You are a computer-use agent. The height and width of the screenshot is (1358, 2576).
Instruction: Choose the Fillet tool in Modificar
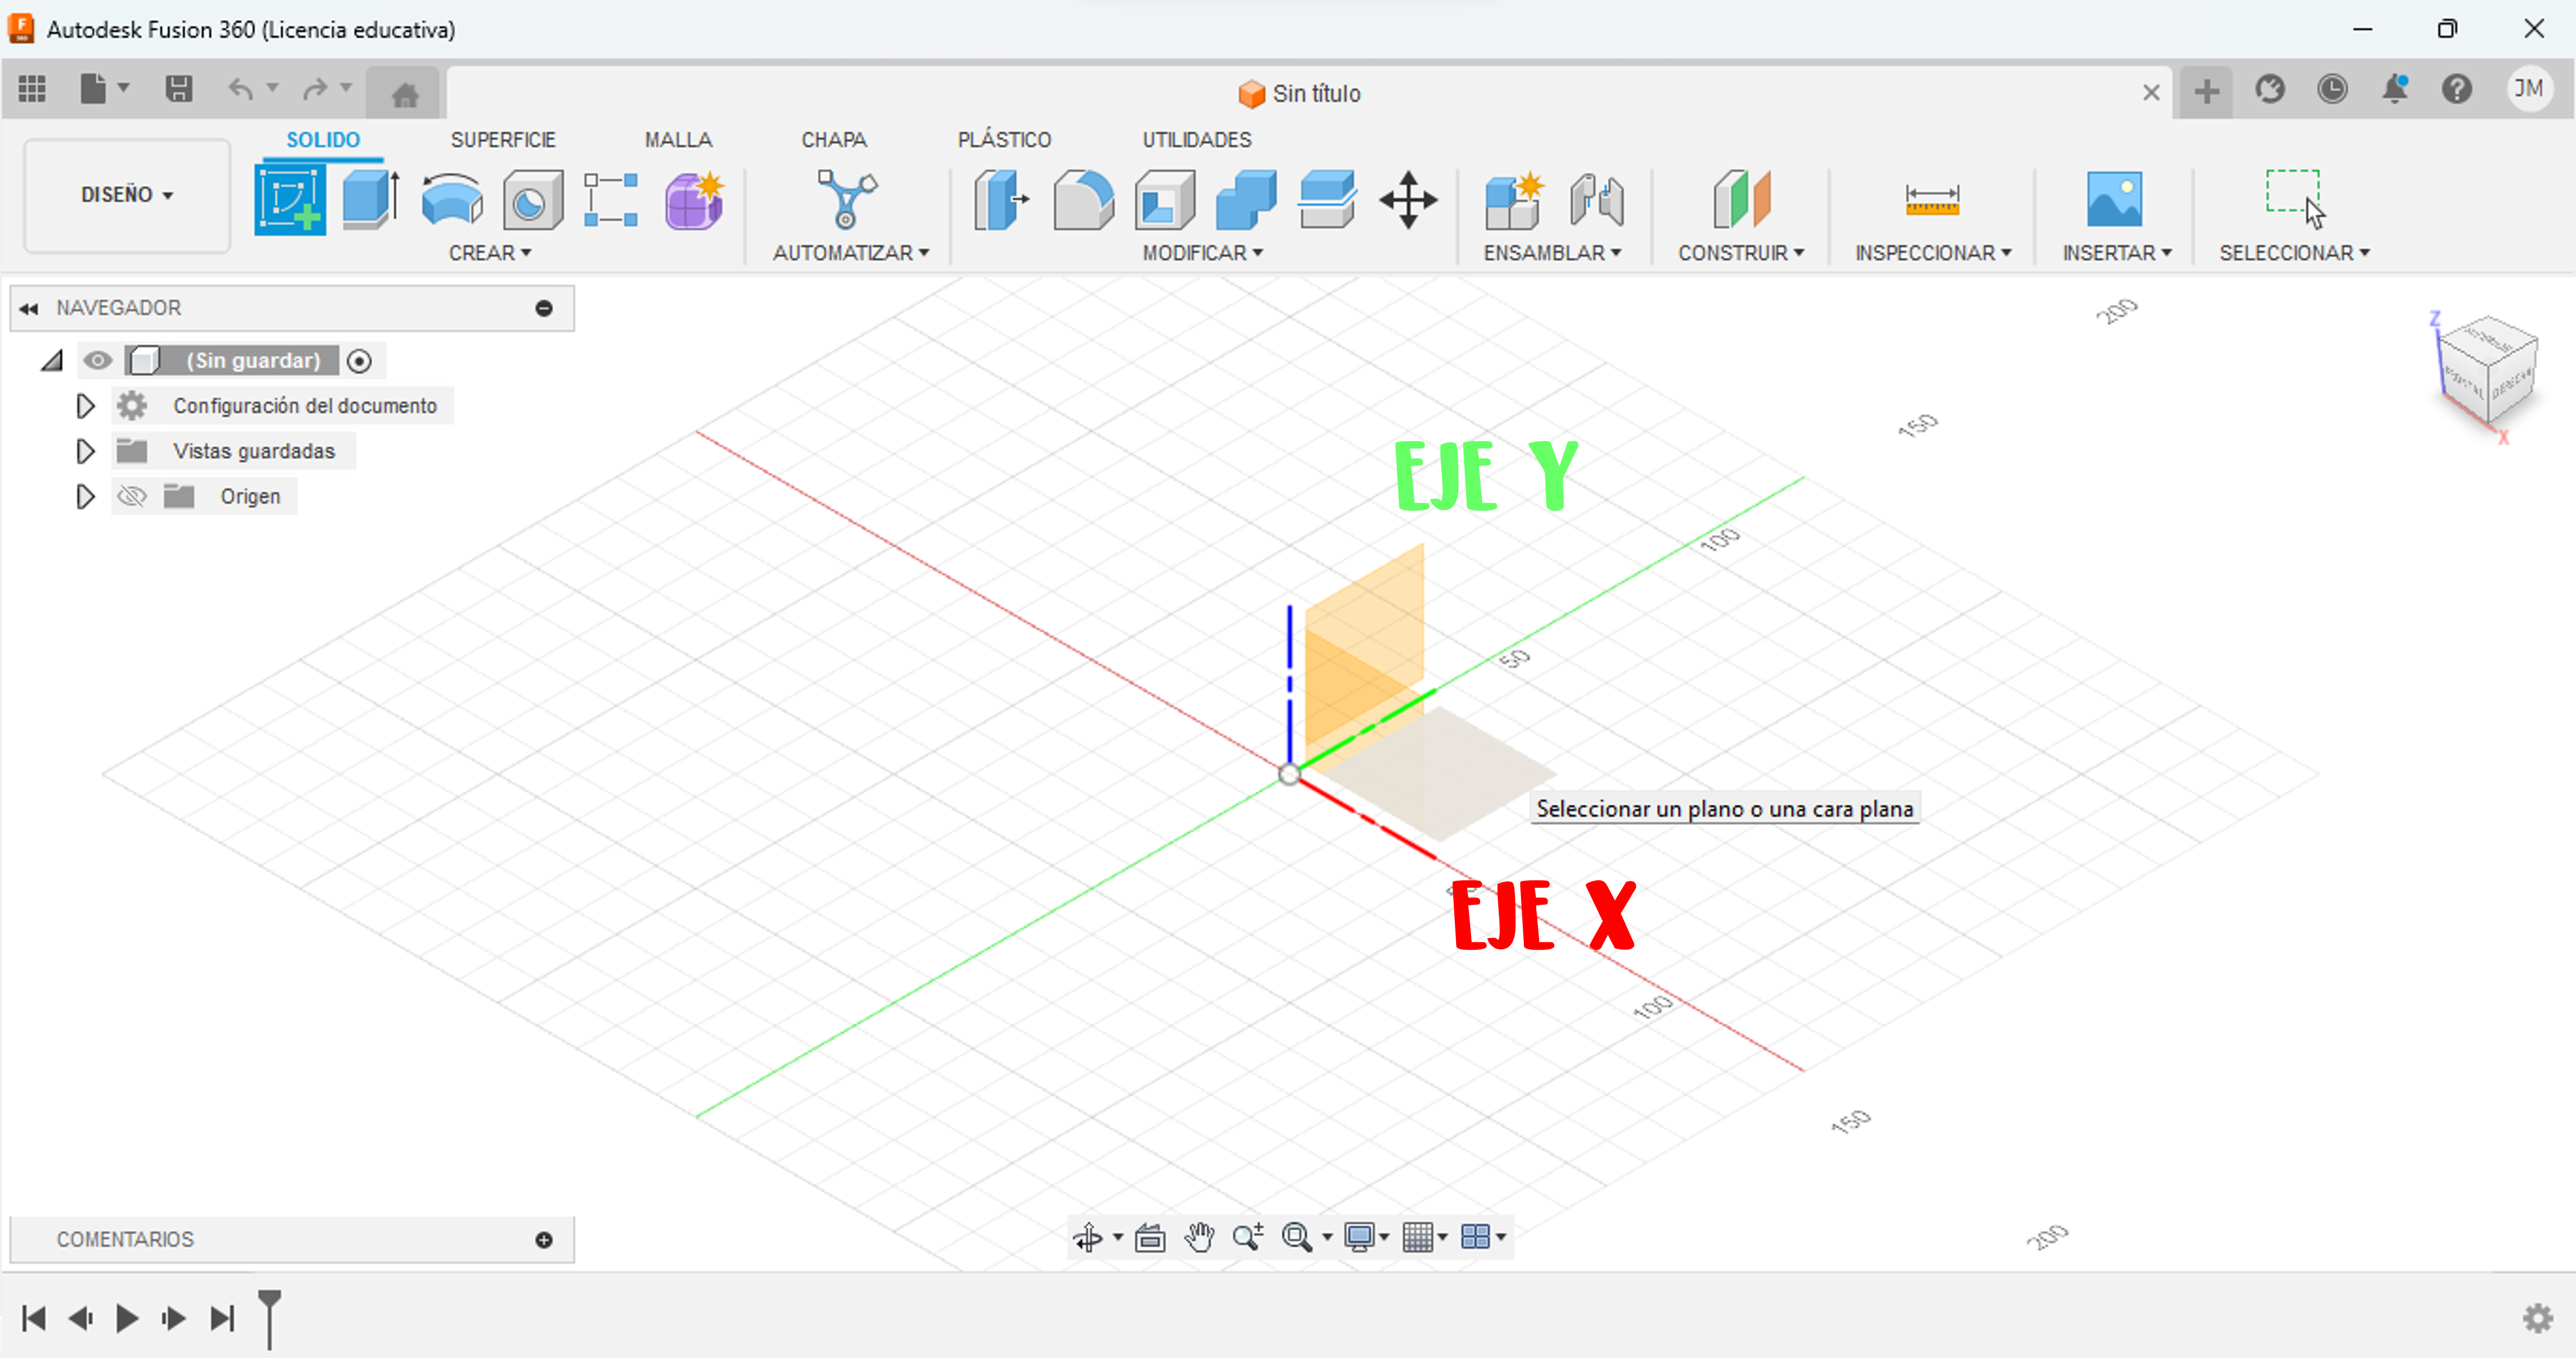[x=1083, y=200]
